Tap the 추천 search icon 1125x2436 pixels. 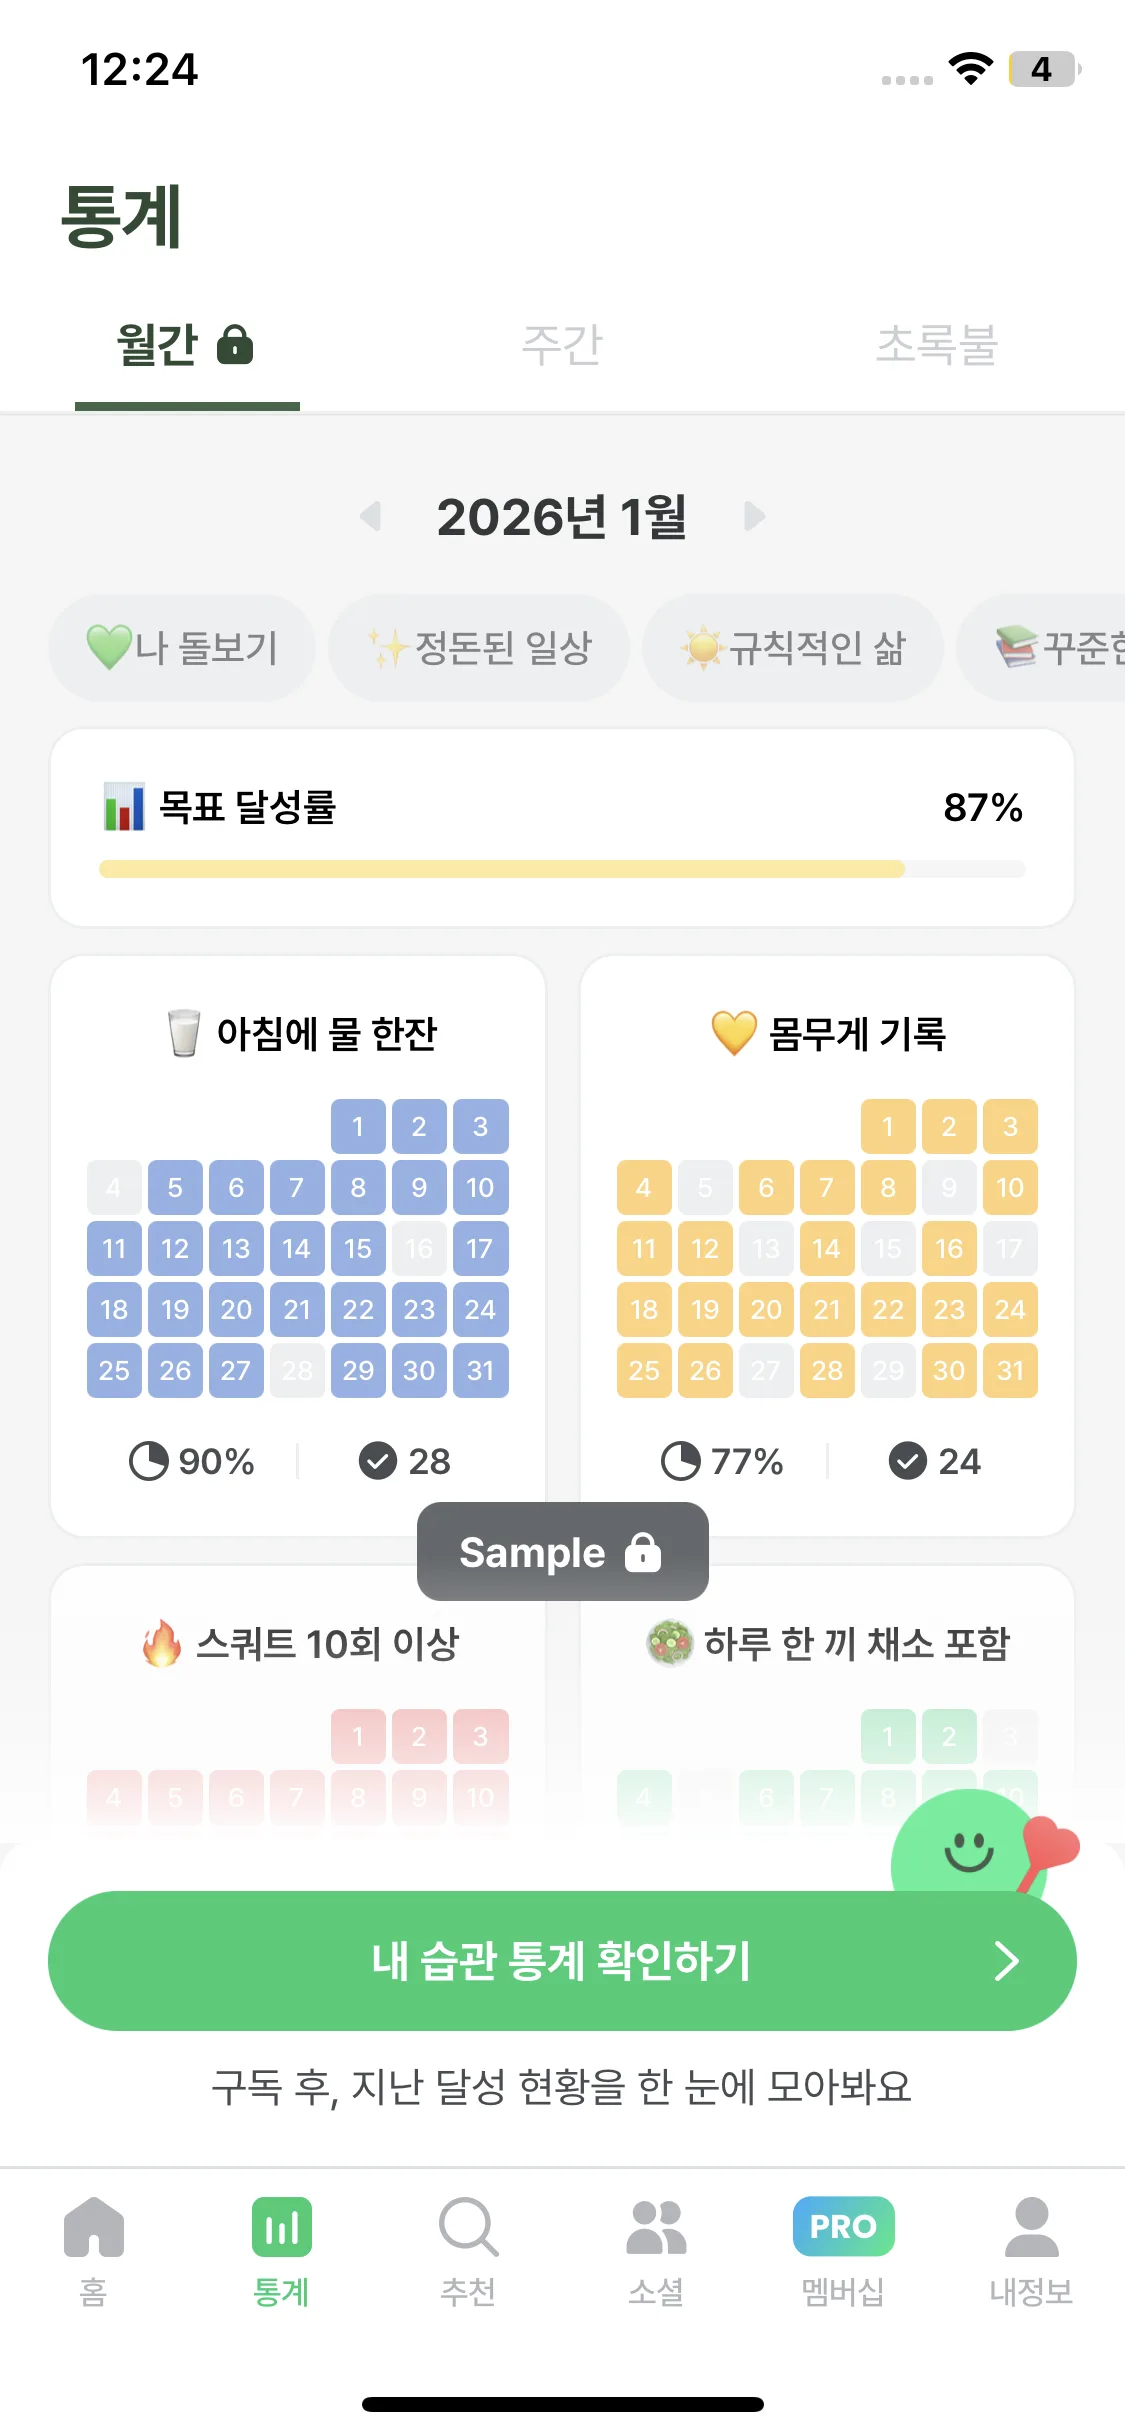(468, 2226)
